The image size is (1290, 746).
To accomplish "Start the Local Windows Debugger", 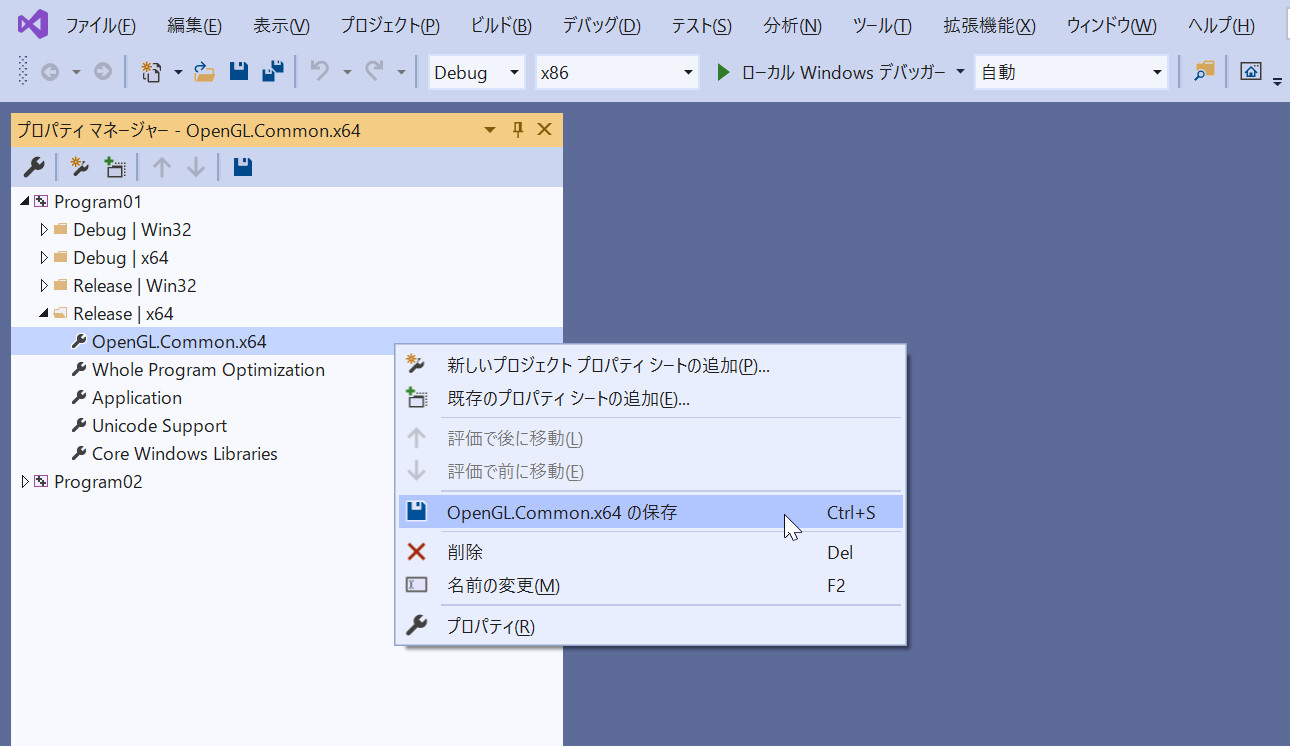I will [724, 72].
